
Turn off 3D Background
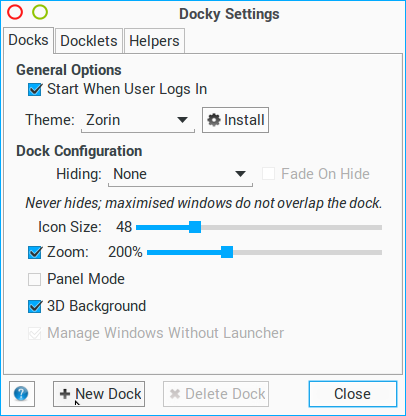click(x=35, y=306)
